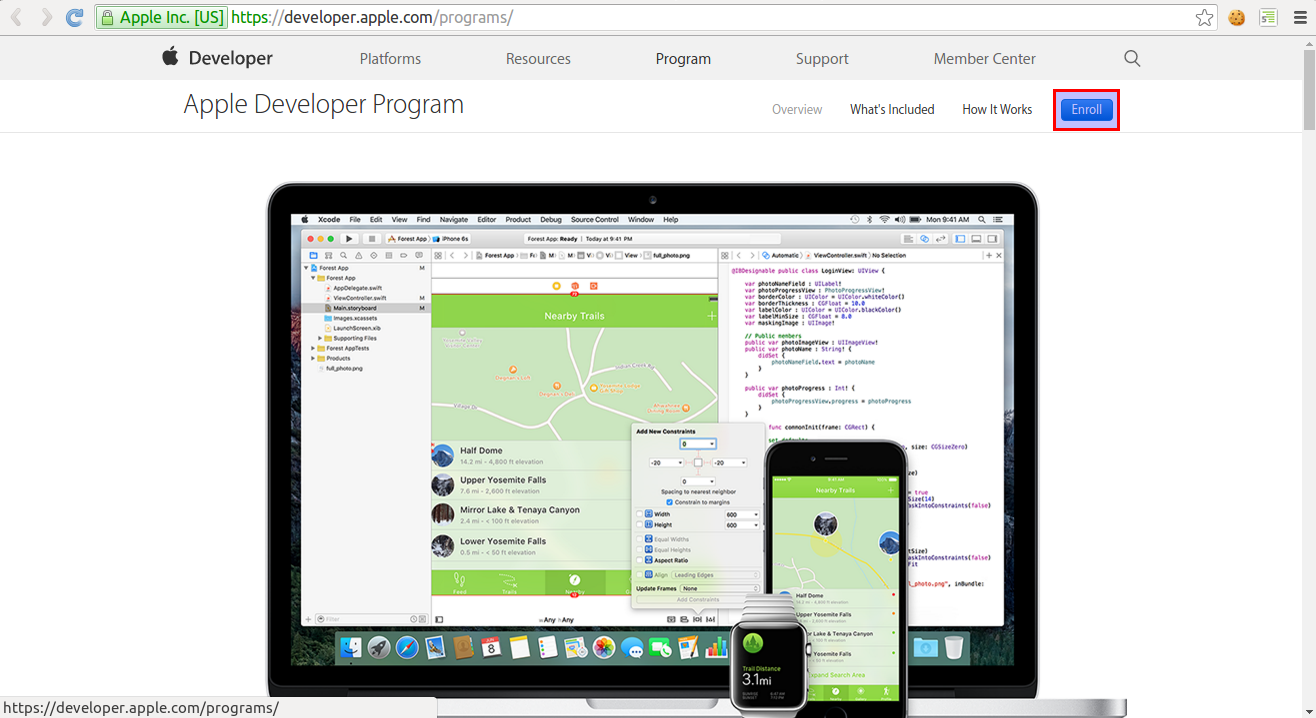Open the Support navigation item
1316x718 pixels.
pos(822,59)
